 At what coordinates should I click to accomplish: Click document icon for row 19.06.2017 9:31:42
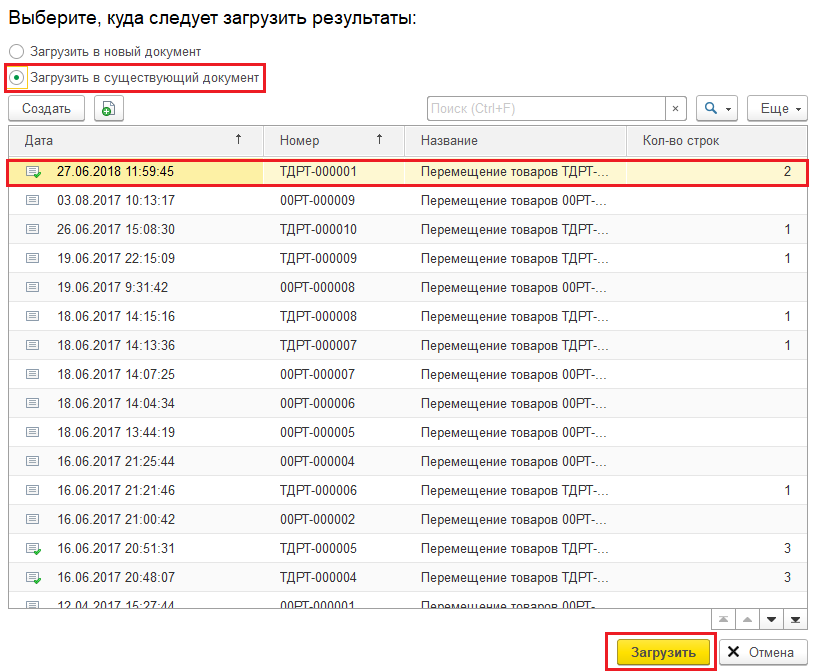click(x=33, y=287)
